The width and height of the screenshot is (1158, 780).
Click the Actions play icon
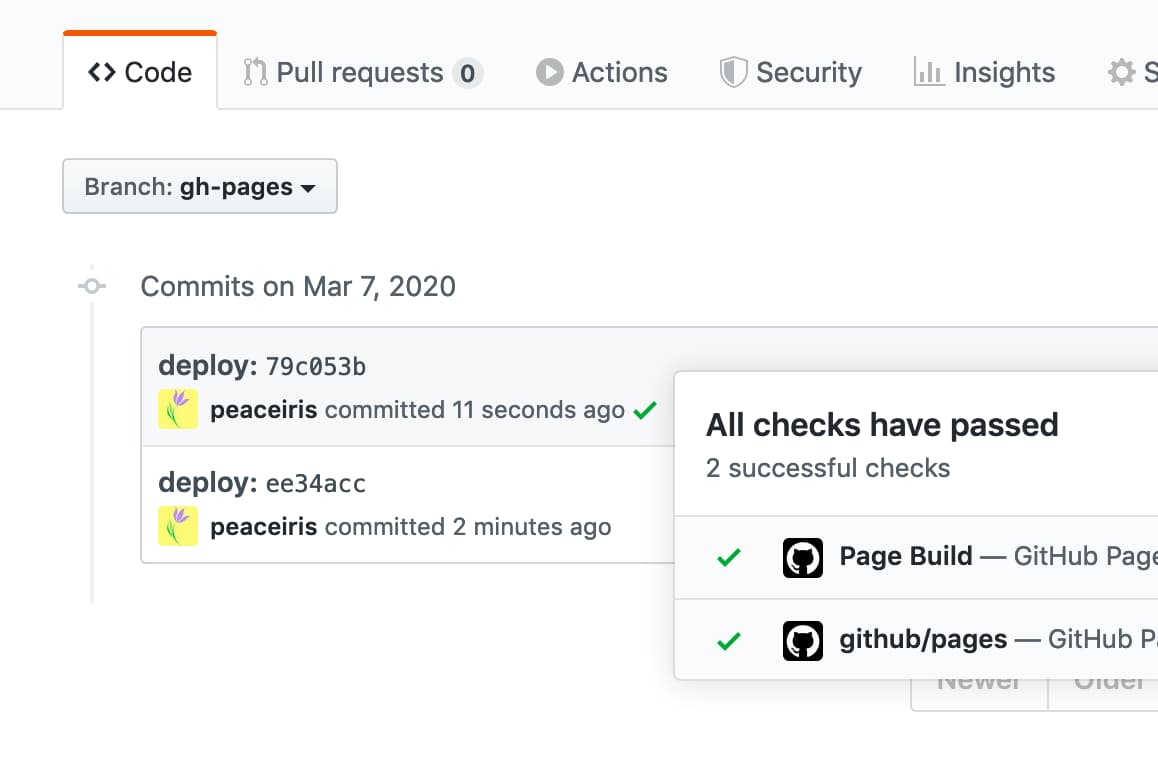tap(549, 72)
